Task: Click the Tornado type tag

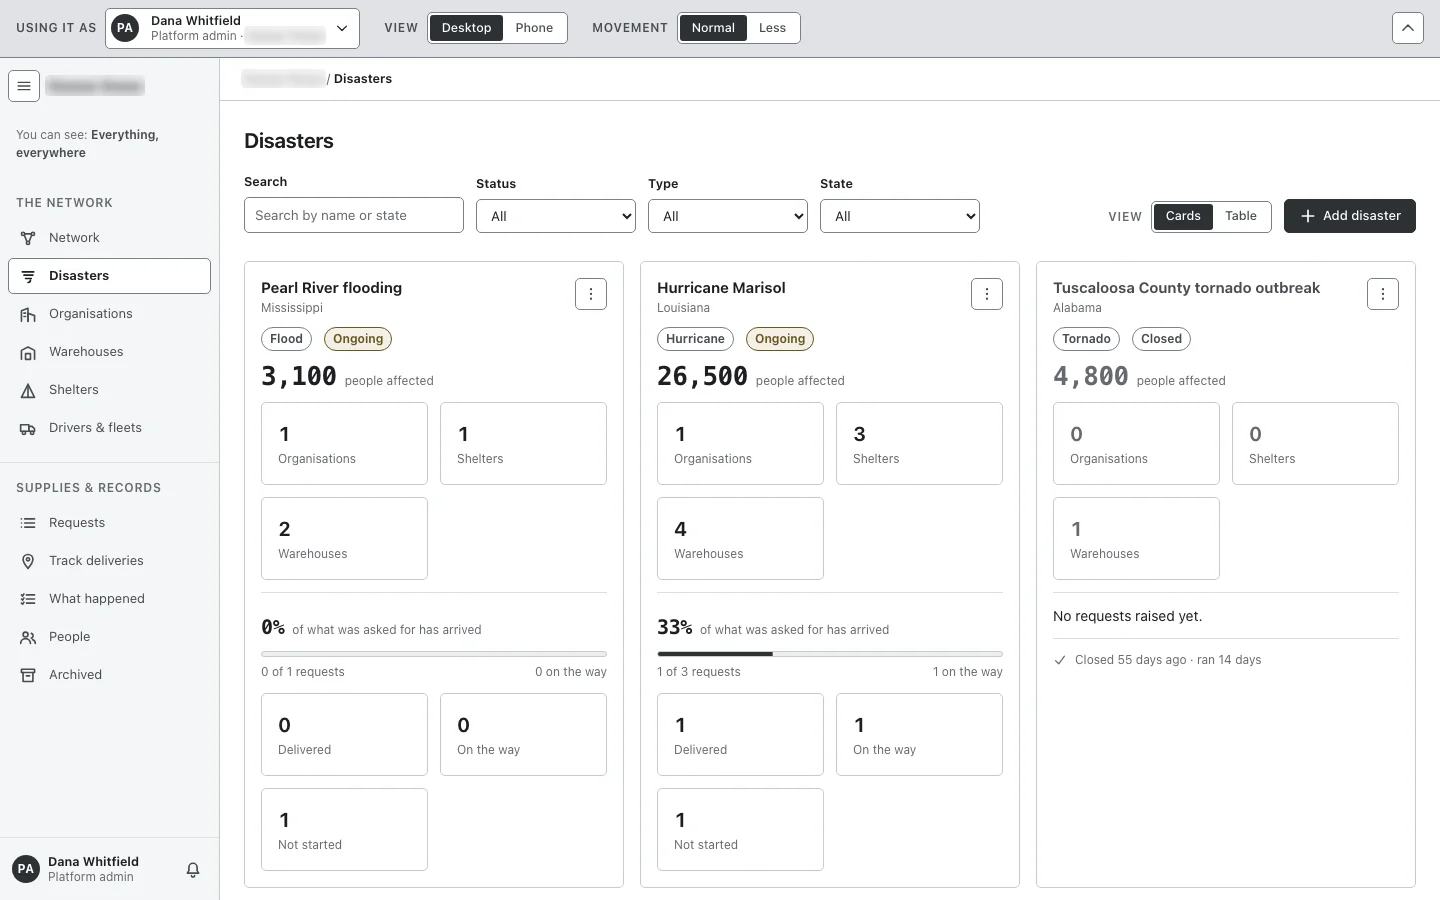Action: [1086, 339]
